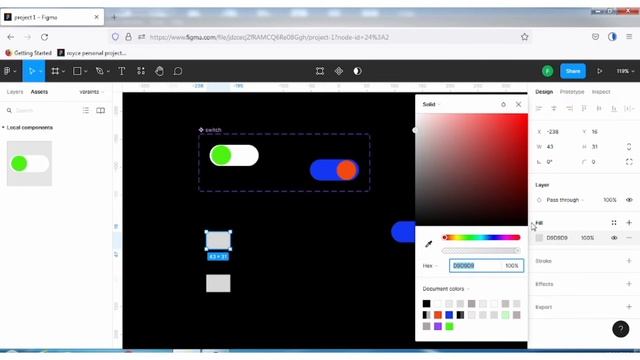The image size is (640, 360).
Task: Reload the browser page
Action: 44,37
